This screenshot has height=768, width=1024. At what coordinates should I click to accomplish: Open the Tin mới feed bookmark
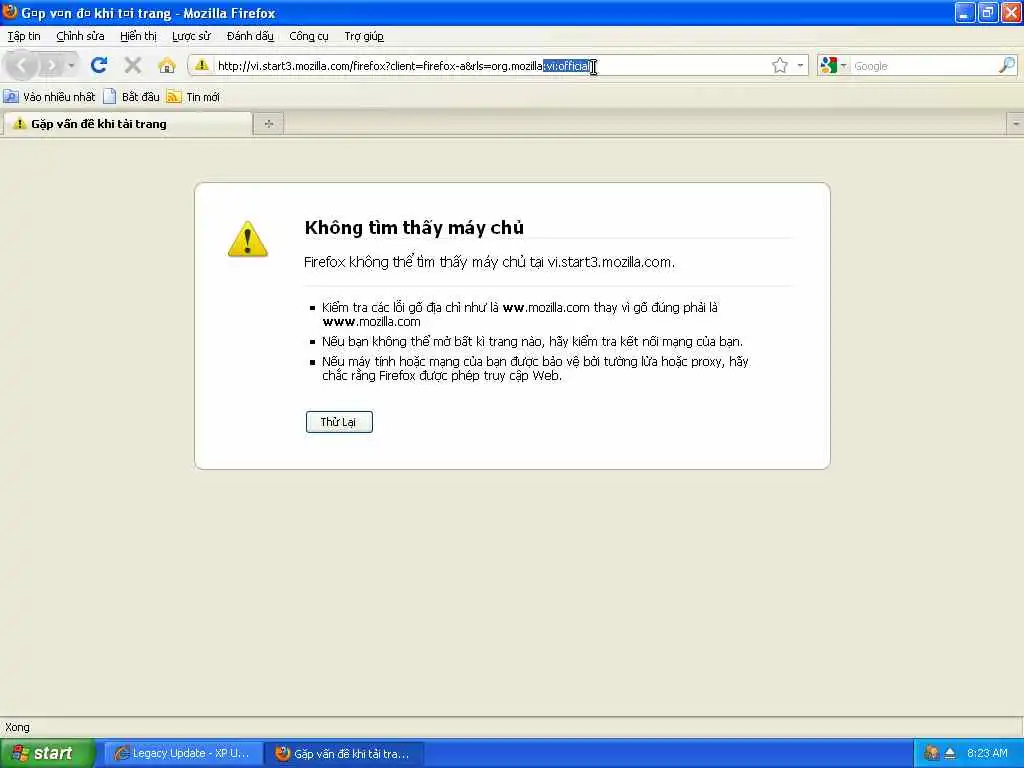point(193,97)
